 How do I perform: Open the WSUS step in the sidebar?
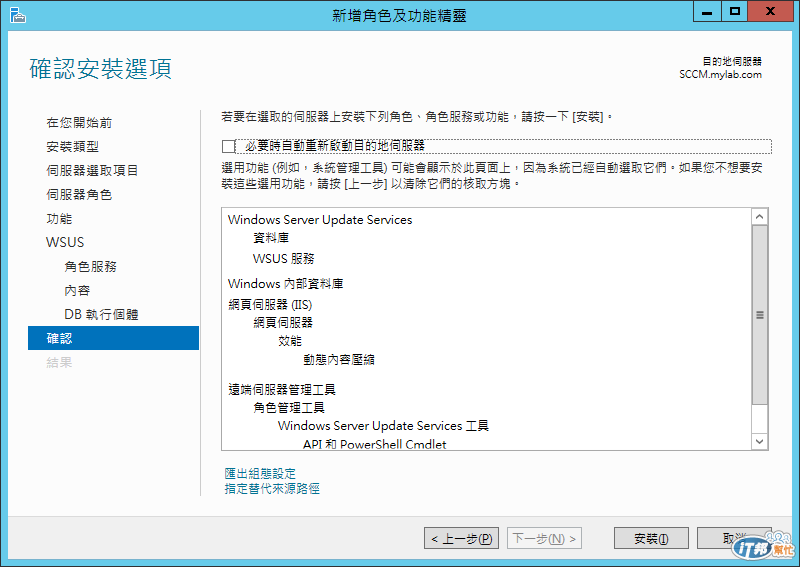(x=65, y=242)
